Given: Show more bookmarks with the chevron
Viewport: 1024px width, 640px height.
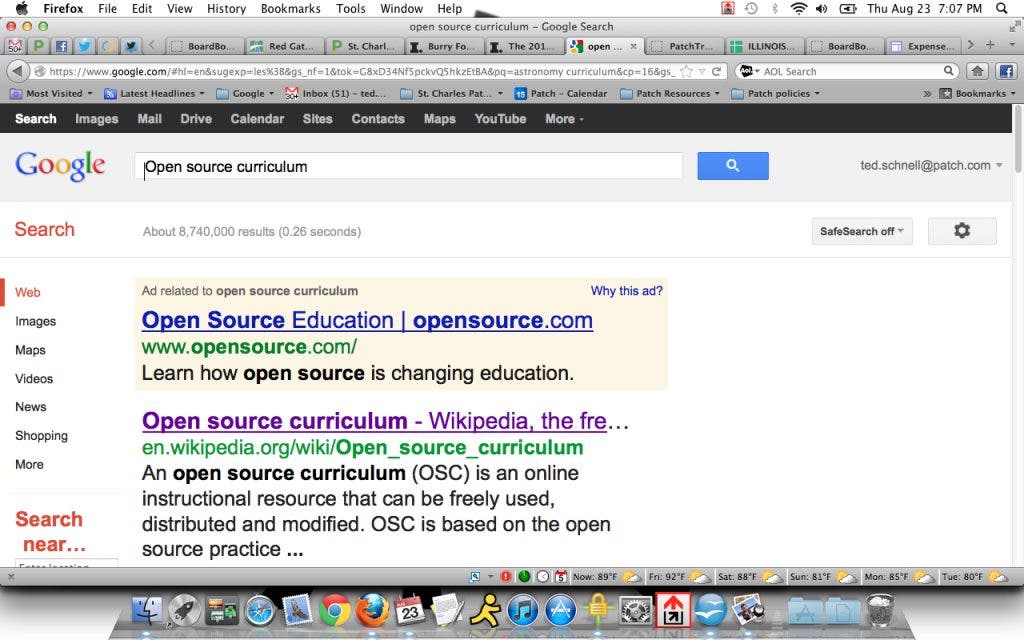Looking at the screenshot, I should [x=927, y=93].
